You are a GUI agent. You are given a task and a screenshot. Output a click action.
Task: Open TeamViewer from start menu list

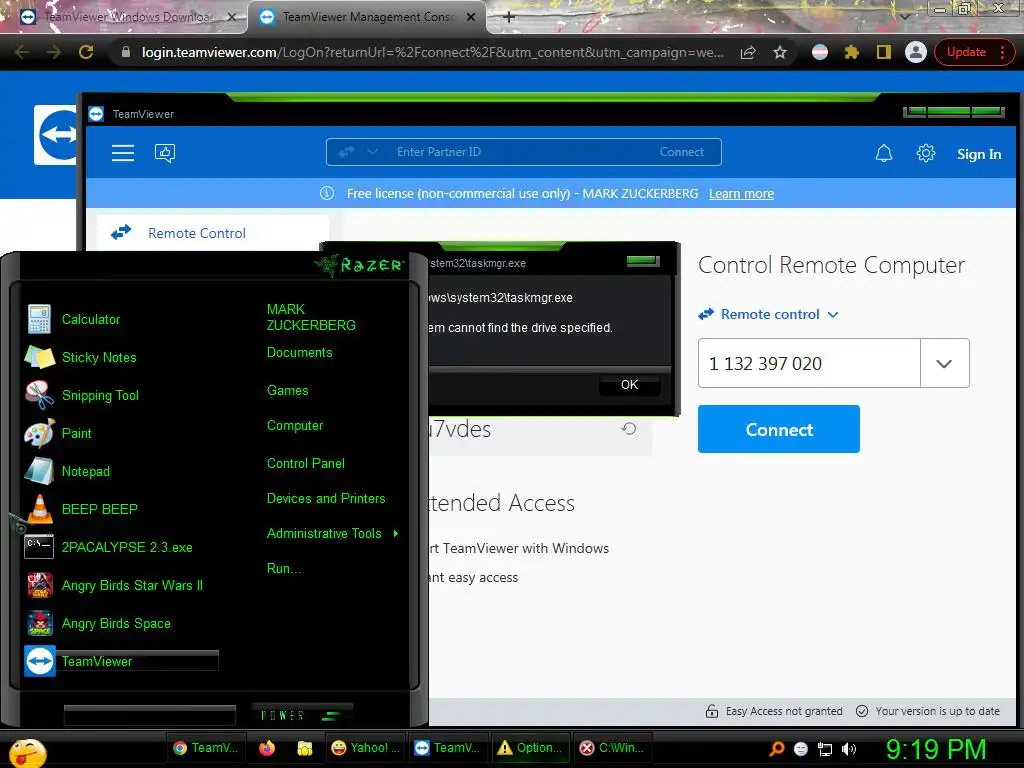coord(121,661)
